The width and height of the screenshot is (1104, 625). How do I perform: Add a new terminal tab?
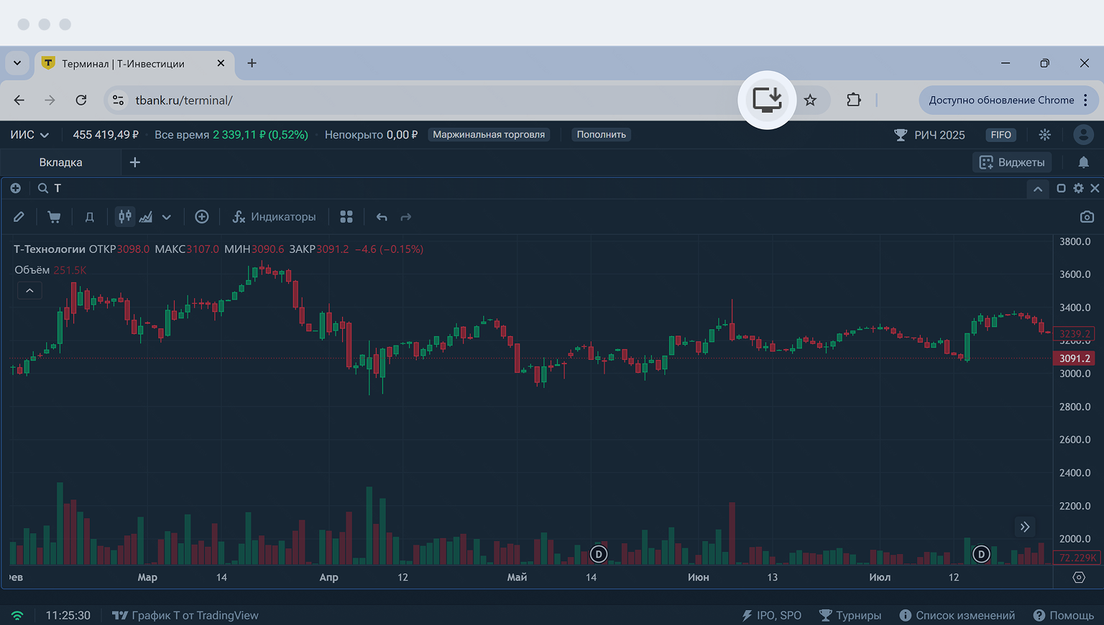tap(135, 162)
